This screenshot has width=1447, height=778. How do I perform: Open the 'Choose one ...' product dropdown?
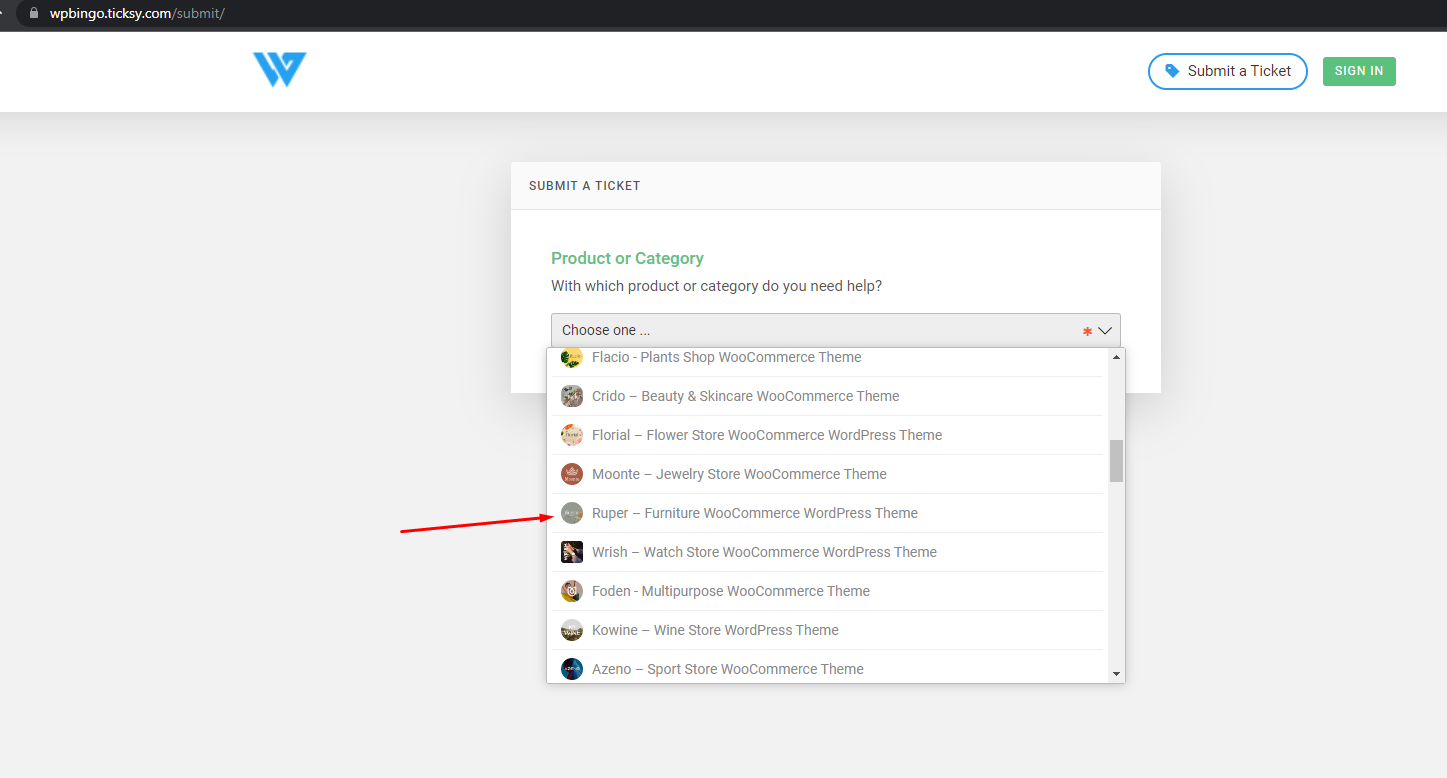coord(836,330)
